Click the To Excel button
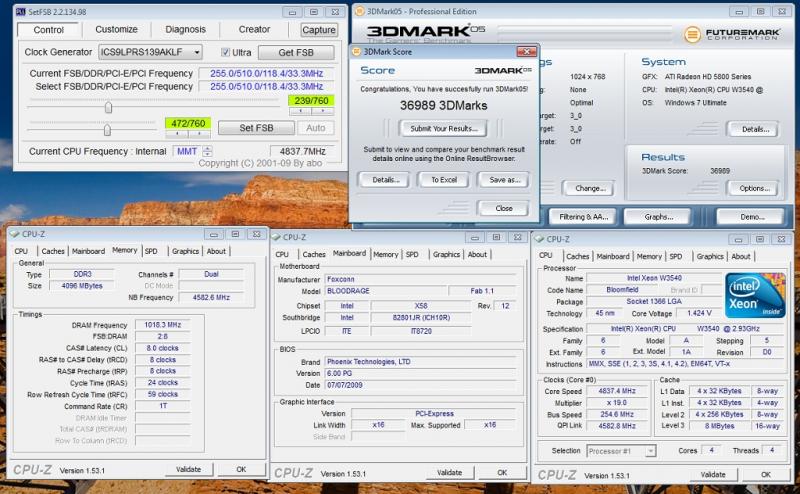This screenshot has height=494, width=800. pyautogui.click(x=443, y=180)
